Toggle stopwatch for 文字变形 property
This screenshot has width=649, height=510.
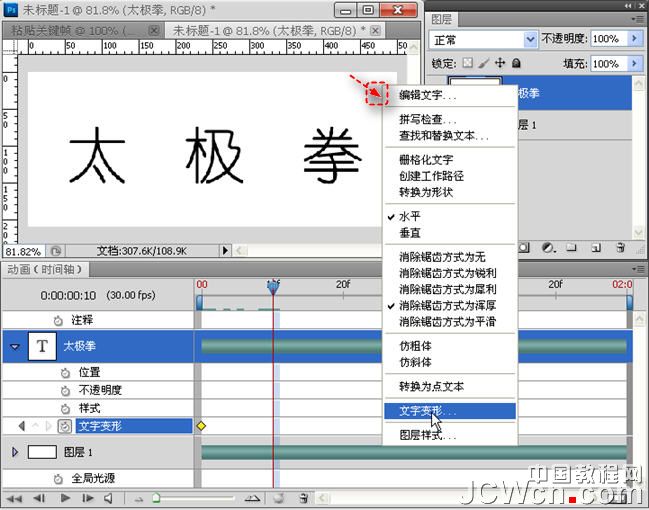pos(65,426)
